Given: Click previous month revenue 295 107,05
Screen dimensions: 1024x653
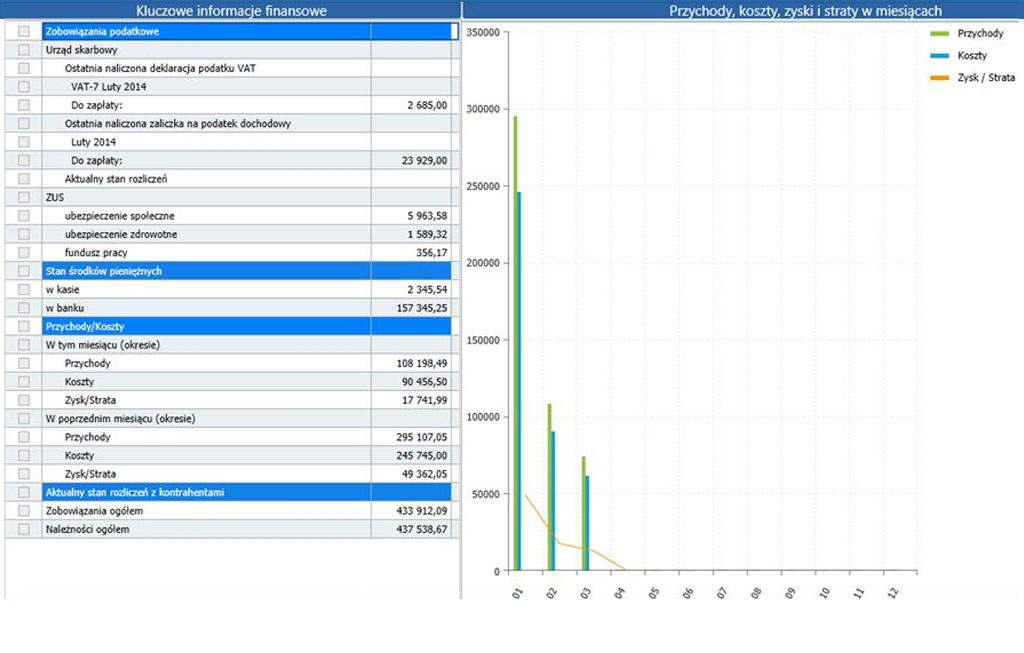Looking at the screenshot, I should pos(422,437).
